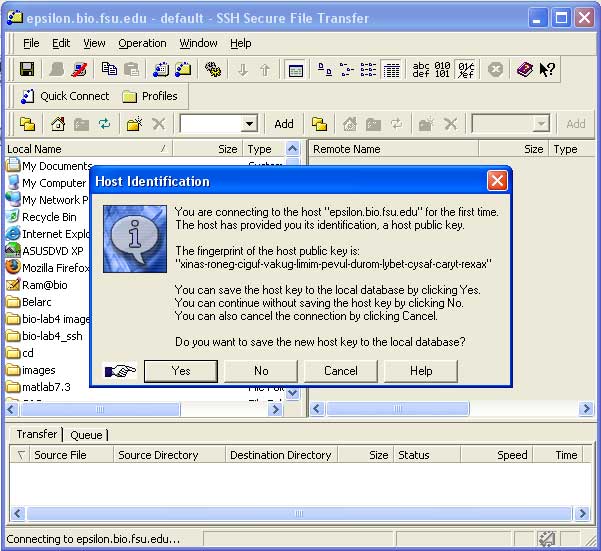Image resolution: width=601 pixels, height=551 pixels.
Task: Click Destination Directory column header
Action: pos(281,455)
